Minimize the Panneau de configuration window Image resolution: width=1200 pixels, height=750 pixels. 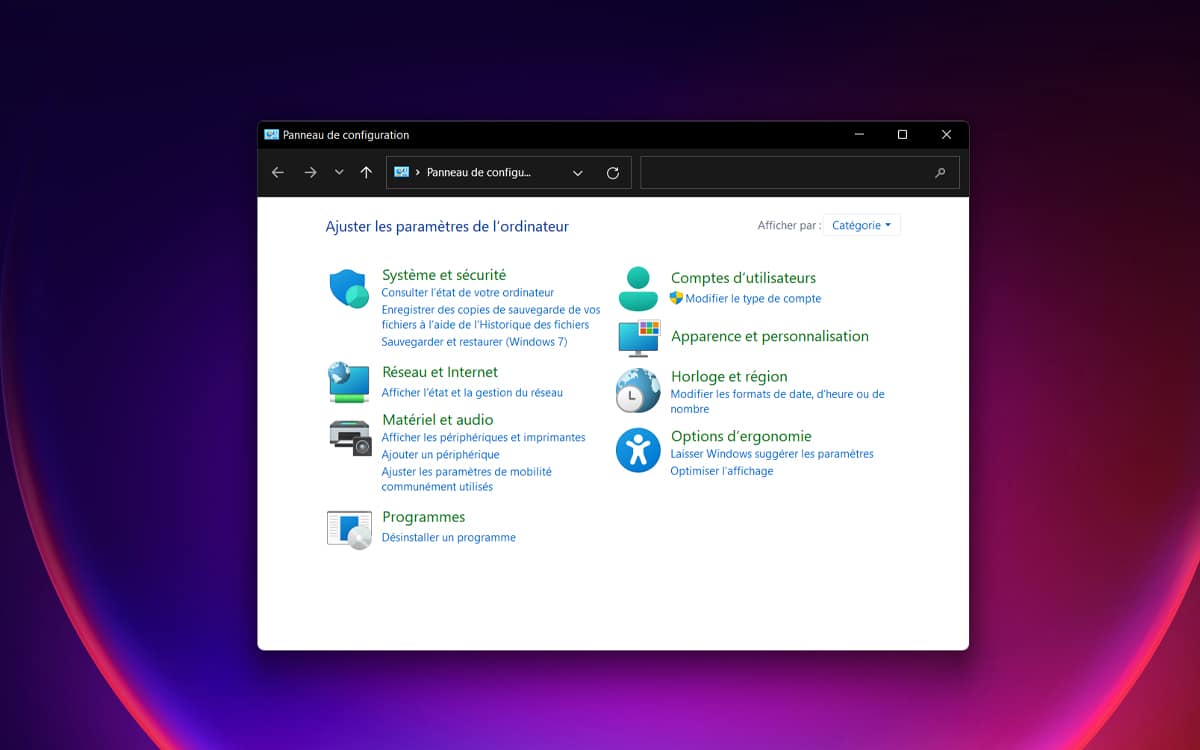(859, 135)
